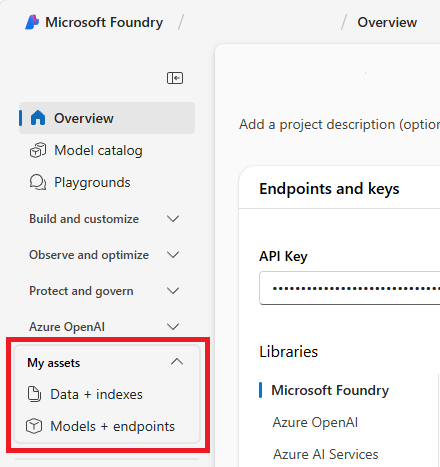Click the Models + endpoints box icon
Screen dimensions: 440x467
tap(34, 426)
